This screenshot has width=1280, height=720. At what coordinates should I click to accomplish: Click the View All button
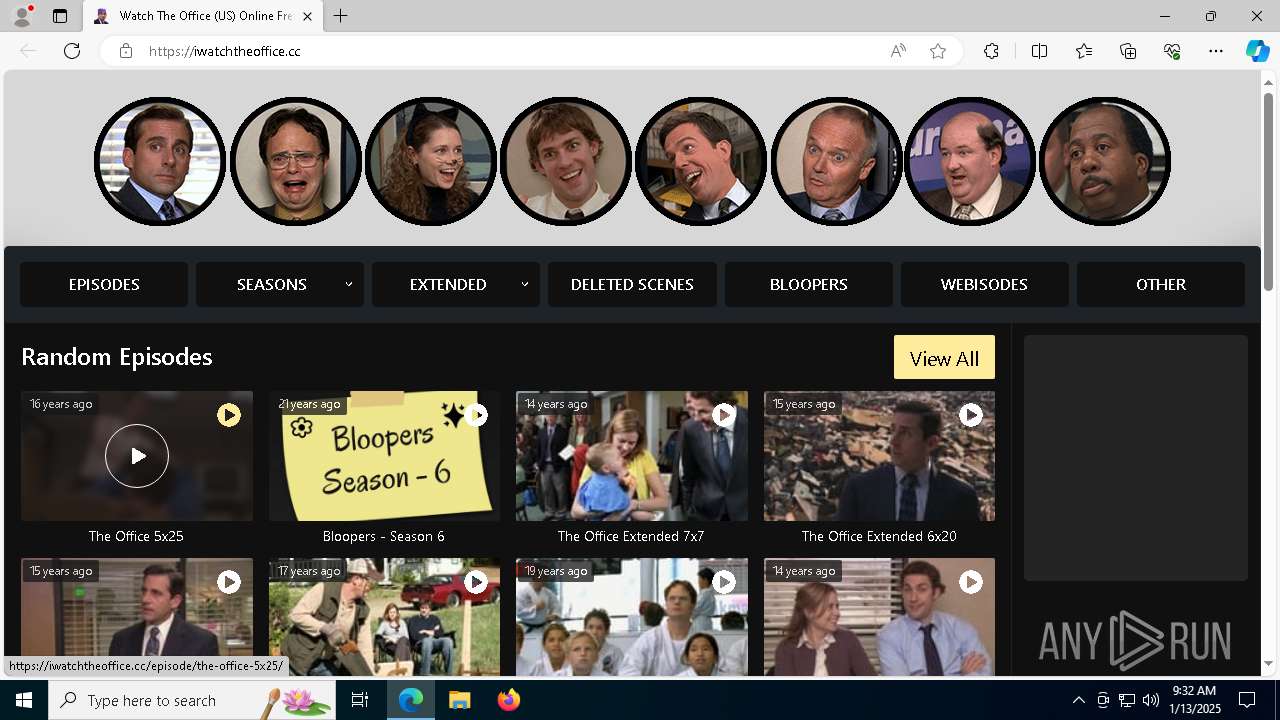(x=944, y=357)
